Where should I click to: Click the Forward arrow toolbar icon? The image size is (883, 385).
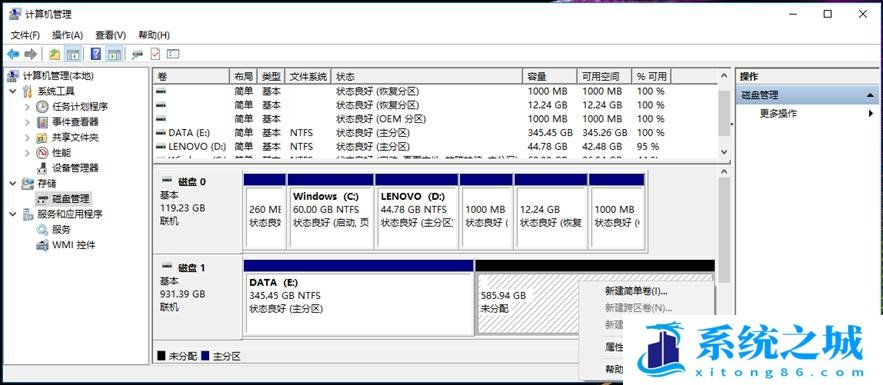pyautogui.click(x=31, y=54)
